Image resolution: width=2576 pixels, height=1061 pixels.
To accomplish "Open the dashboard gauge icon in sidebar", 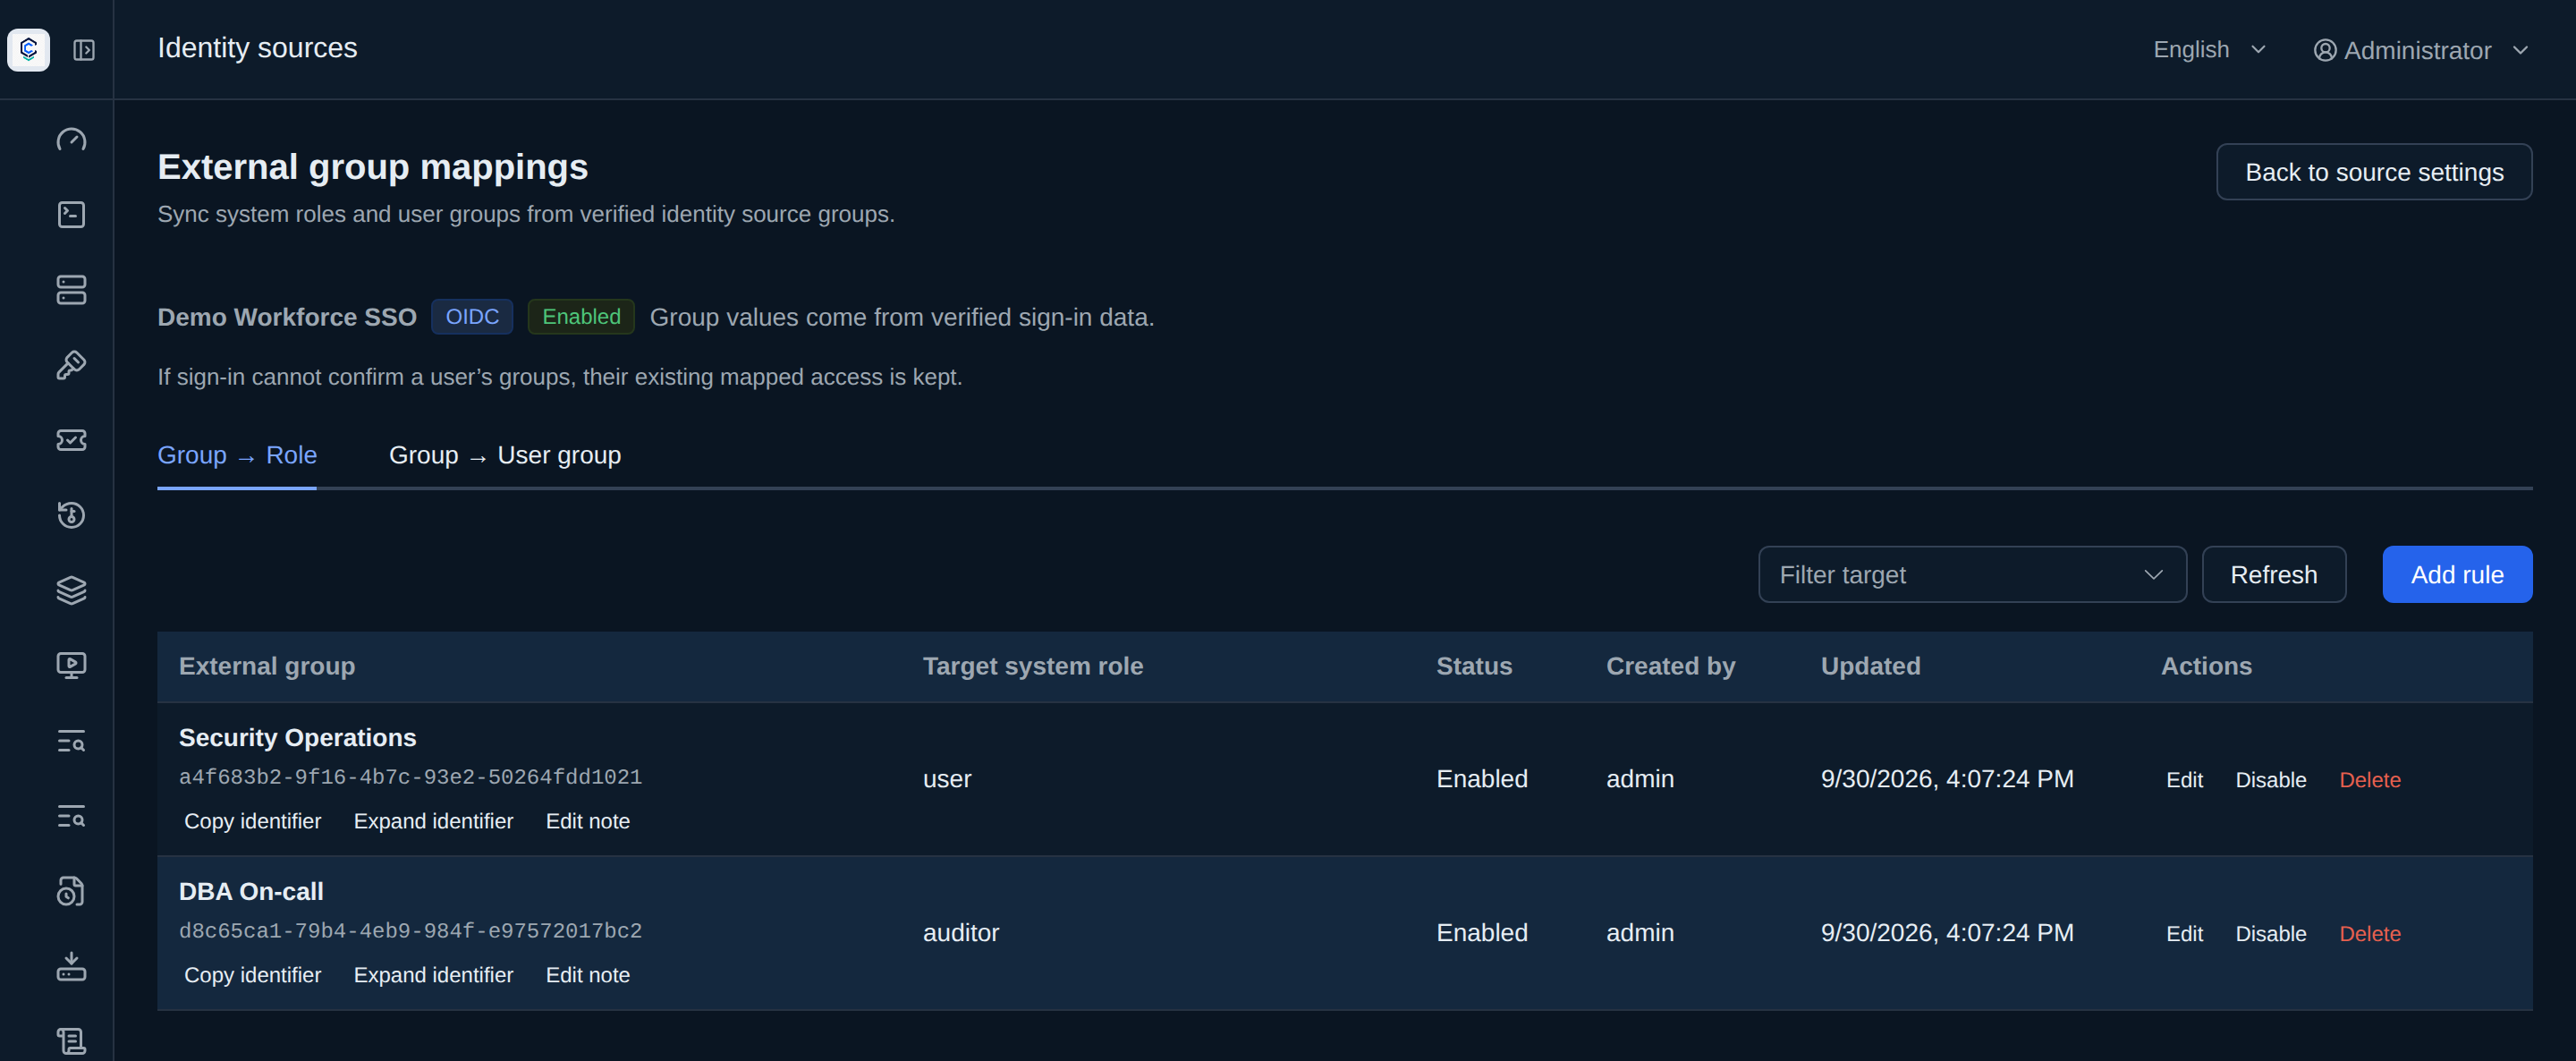I will click(71, 140).
